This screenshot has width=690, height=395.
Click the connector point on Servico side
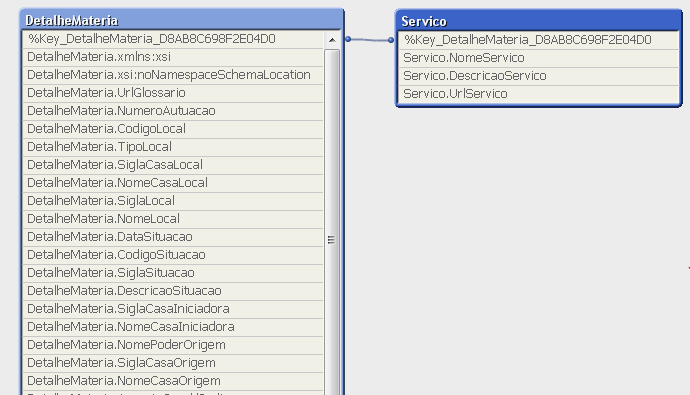tap(391, 40)
